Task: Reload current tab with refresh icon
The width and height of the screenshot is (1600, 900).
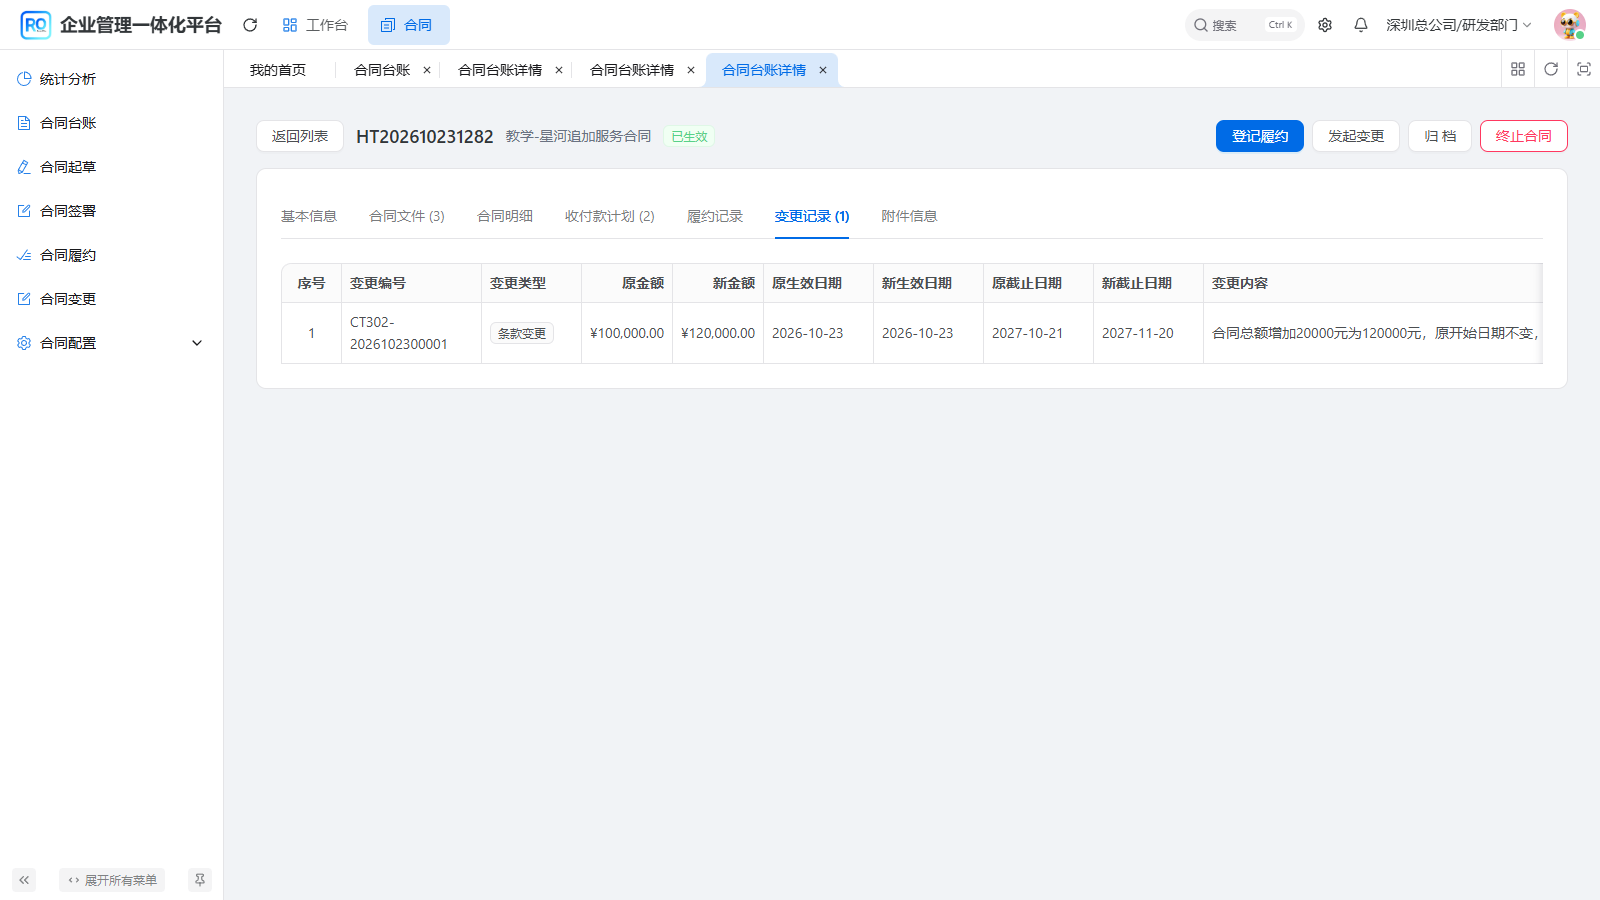Action: pos(1551,69)
